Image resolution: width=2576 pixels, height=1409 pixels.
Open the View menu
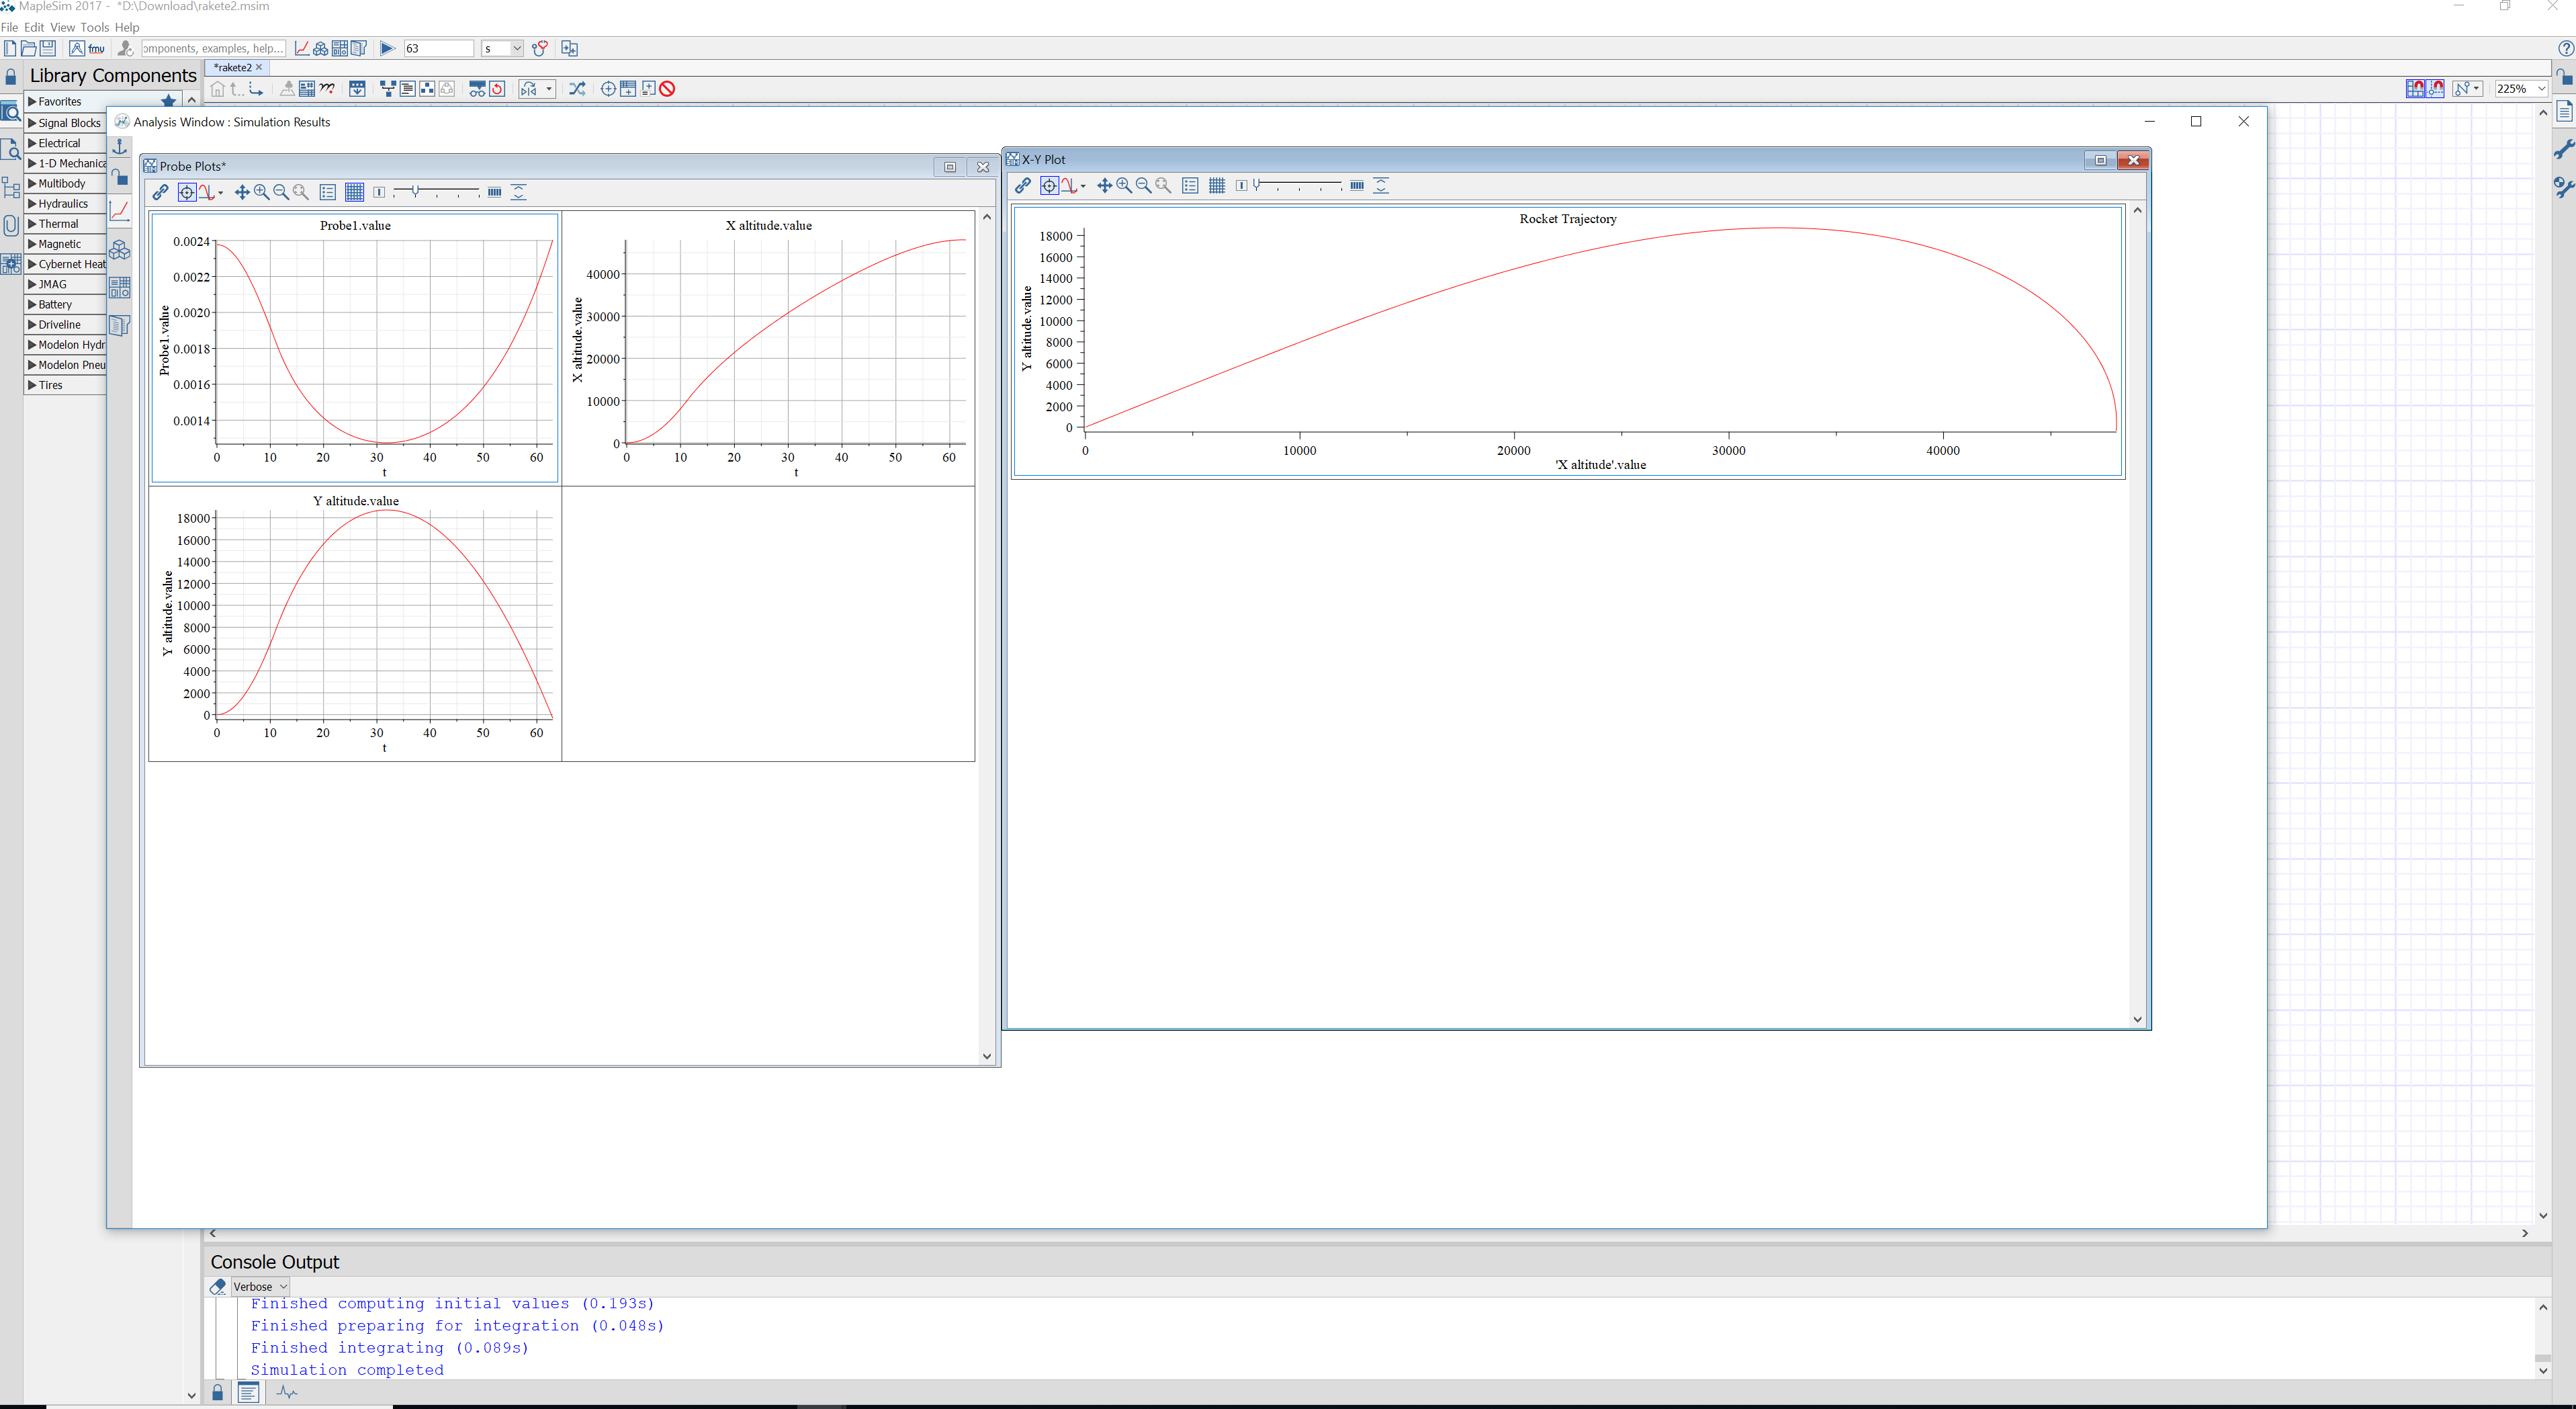coord(62,27)
